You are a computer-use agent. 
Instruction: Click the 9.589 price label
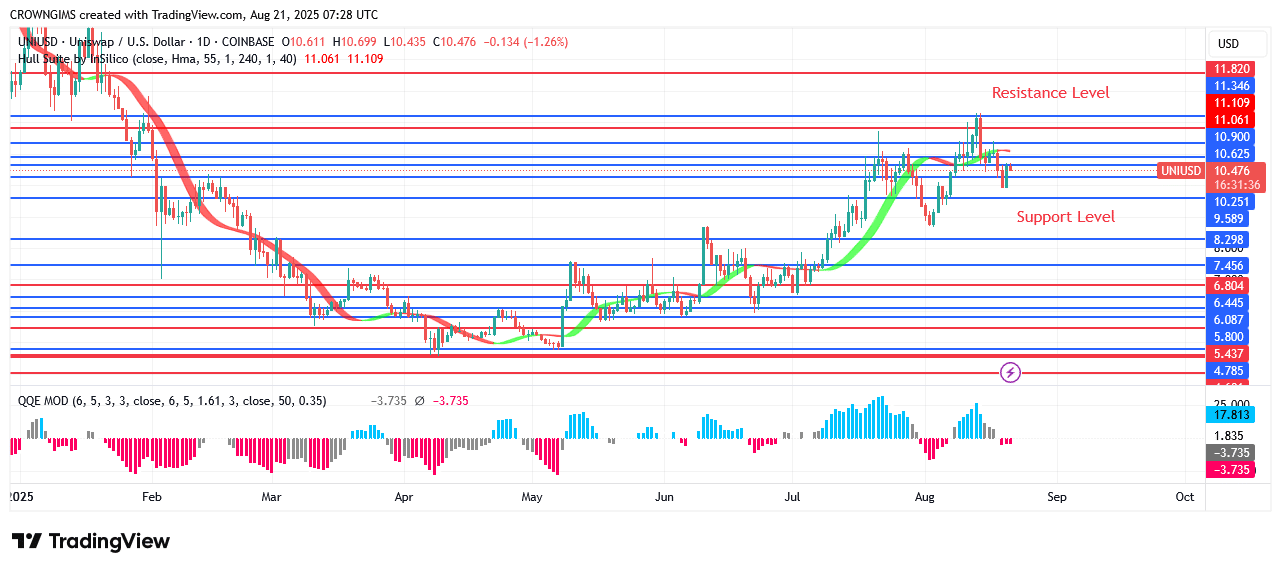tap(1229, 219)
